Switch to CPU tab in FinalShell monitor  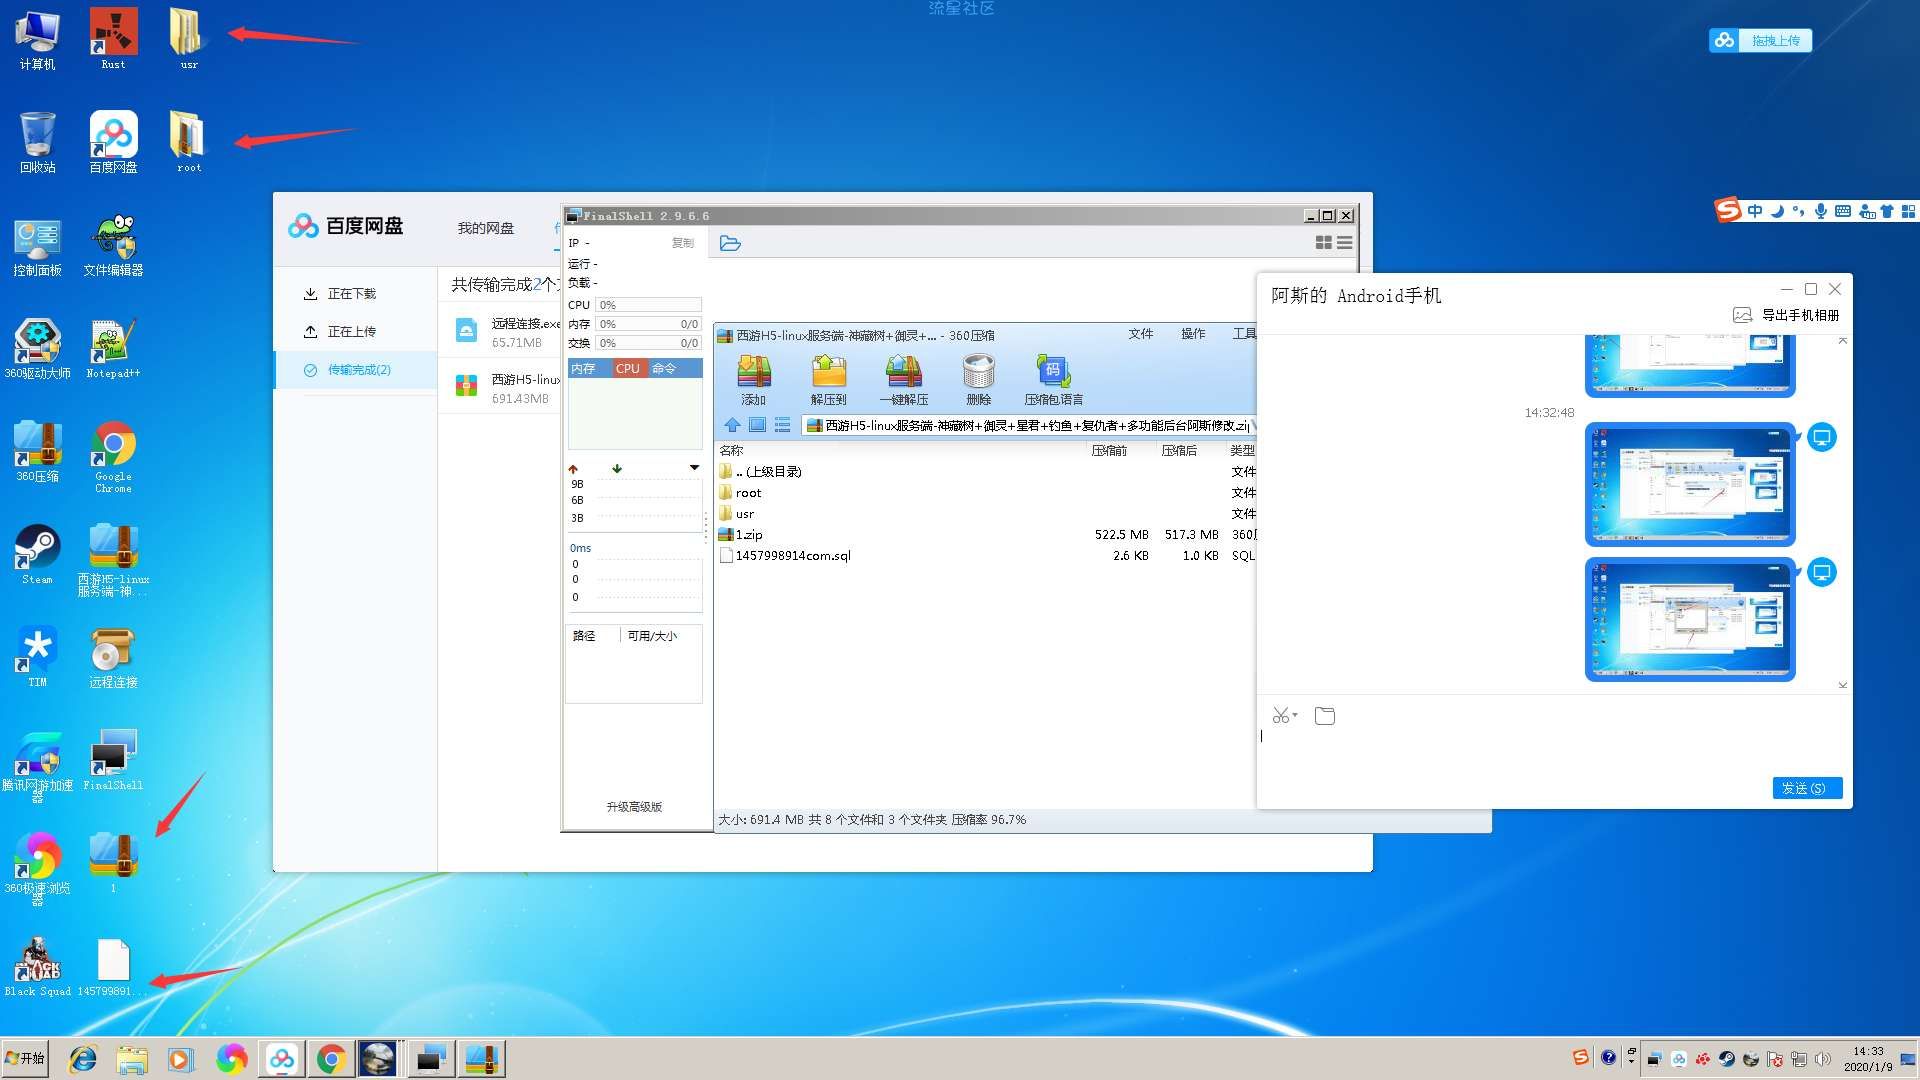pyautogui.click(x=628, y=369)
